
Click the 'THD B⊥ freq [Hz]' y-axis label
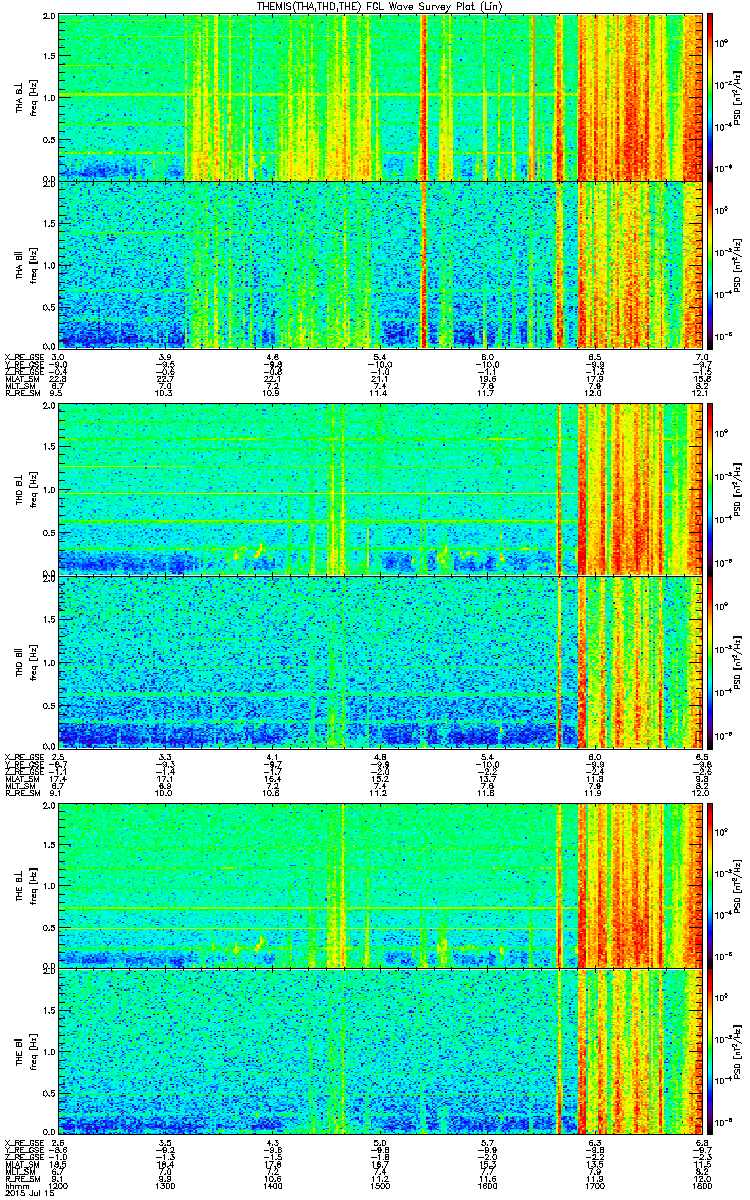(25, 488)
